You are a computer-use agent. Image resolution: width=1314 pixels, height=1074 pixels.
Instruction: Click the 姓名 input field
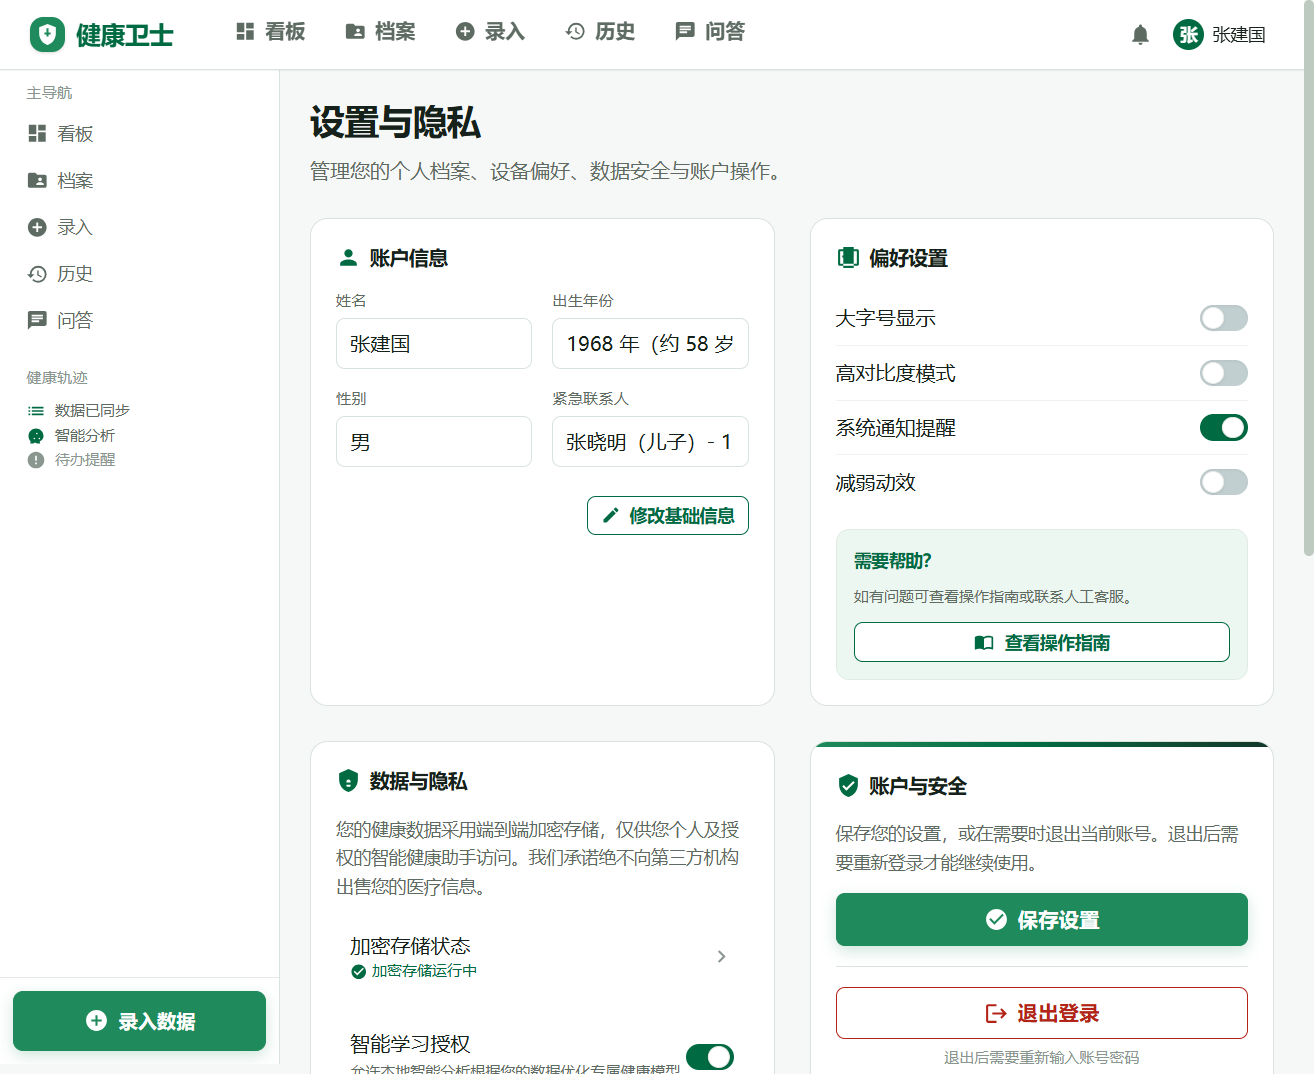coord(434,344)
